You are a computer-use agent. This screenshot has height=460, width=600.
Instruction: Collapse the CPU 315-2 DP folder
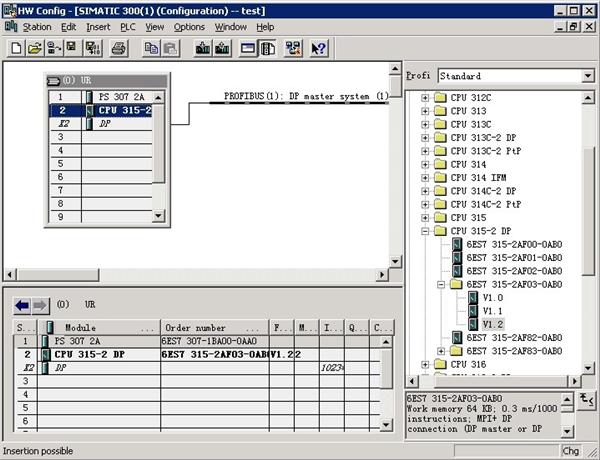coord(425,231)
